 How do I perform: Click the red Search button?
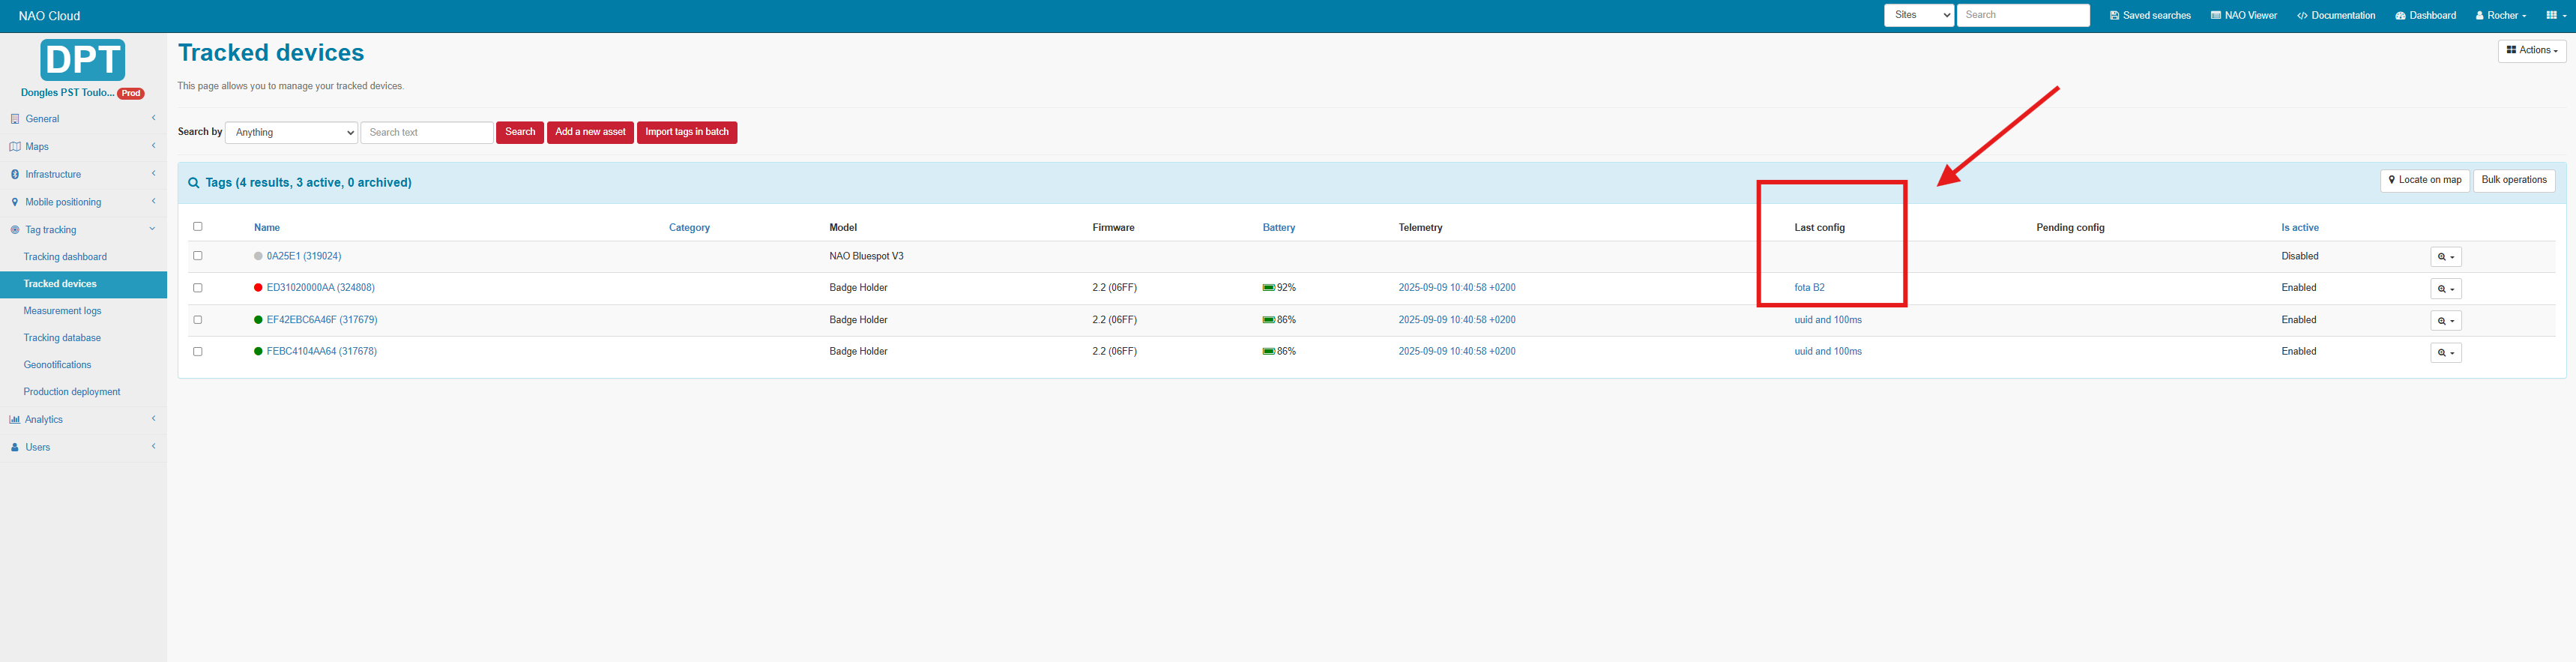pyautogui.click(x=520, y=132)
